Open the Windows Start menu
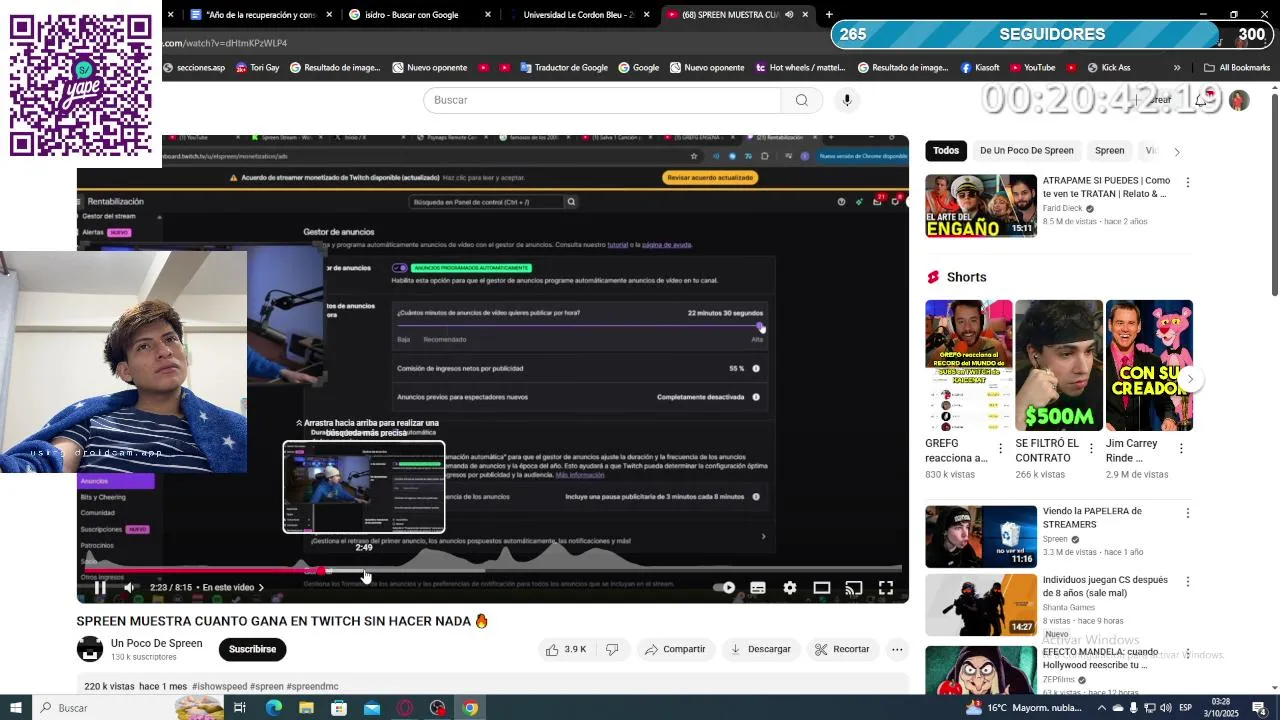 (16, 708)
